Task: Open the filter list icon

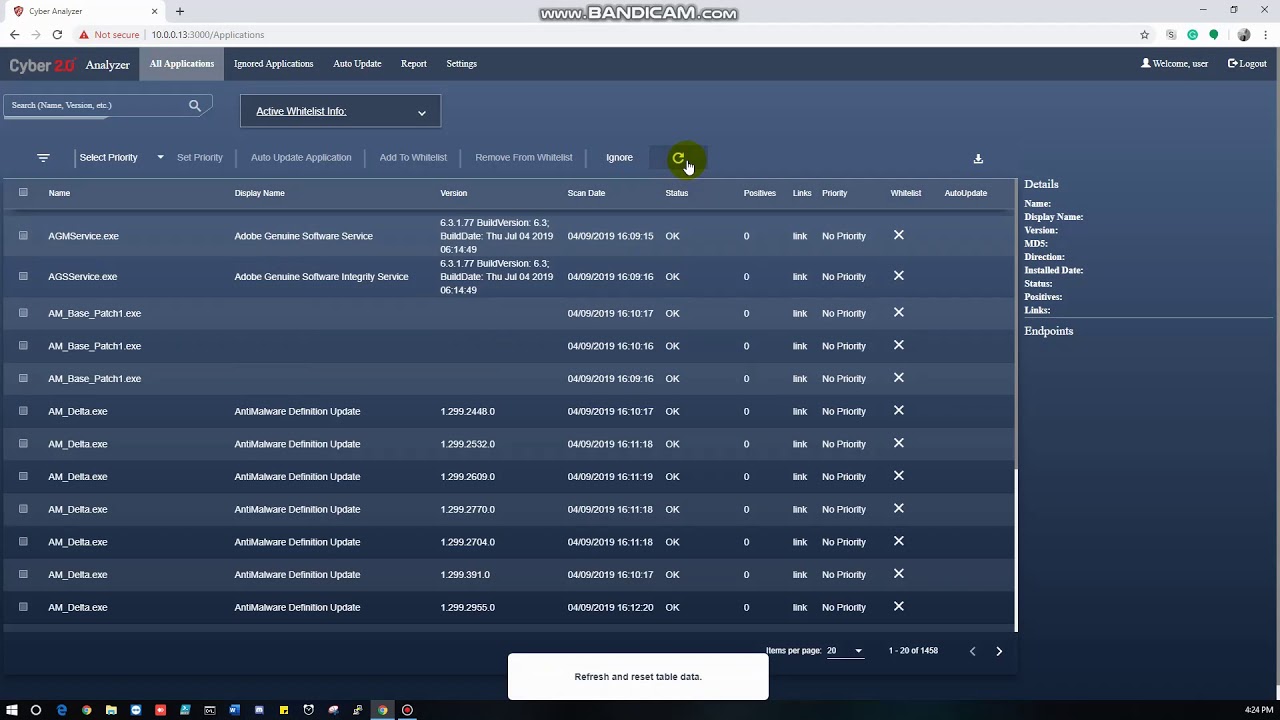Action: tap(43, 157)
